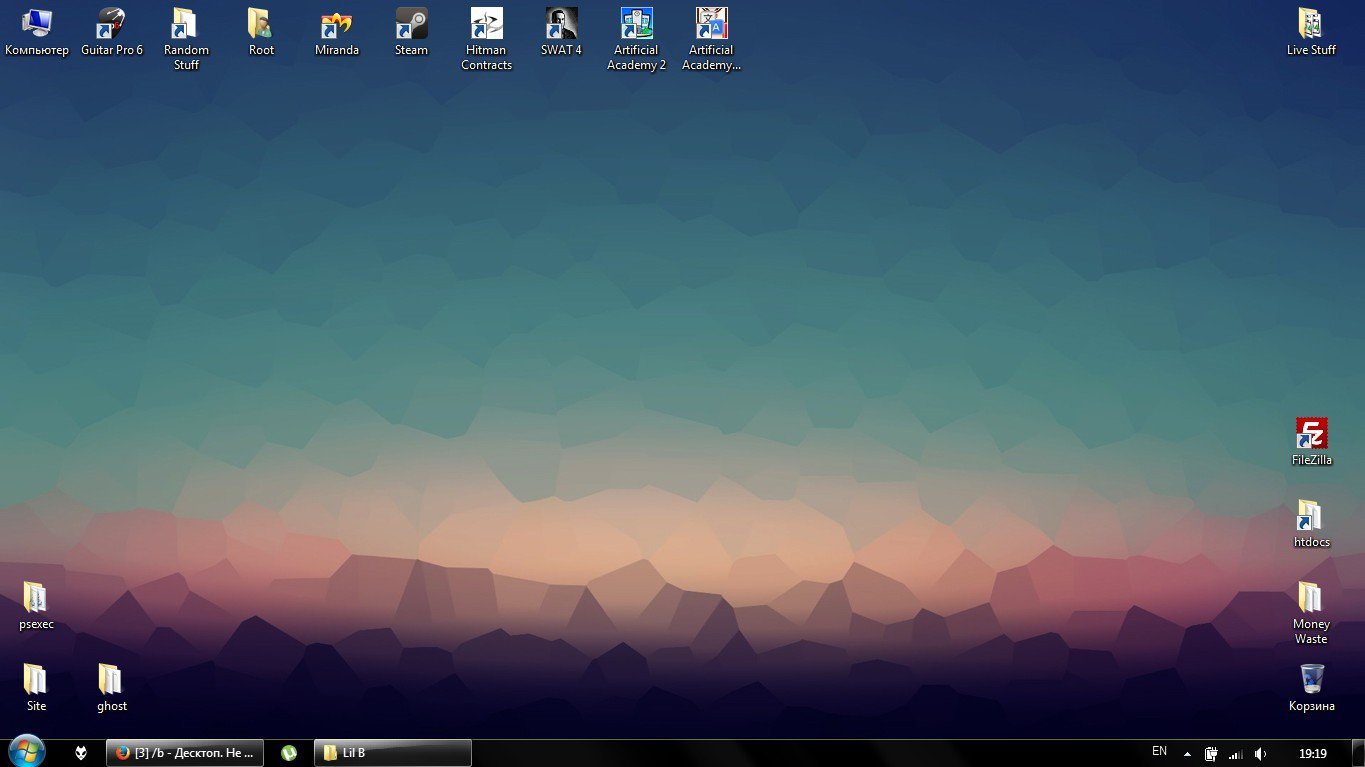Select the Hitman Contracts shortcut
The height and width of the screenshot is (767, 1365).
[x=487, y=39]
